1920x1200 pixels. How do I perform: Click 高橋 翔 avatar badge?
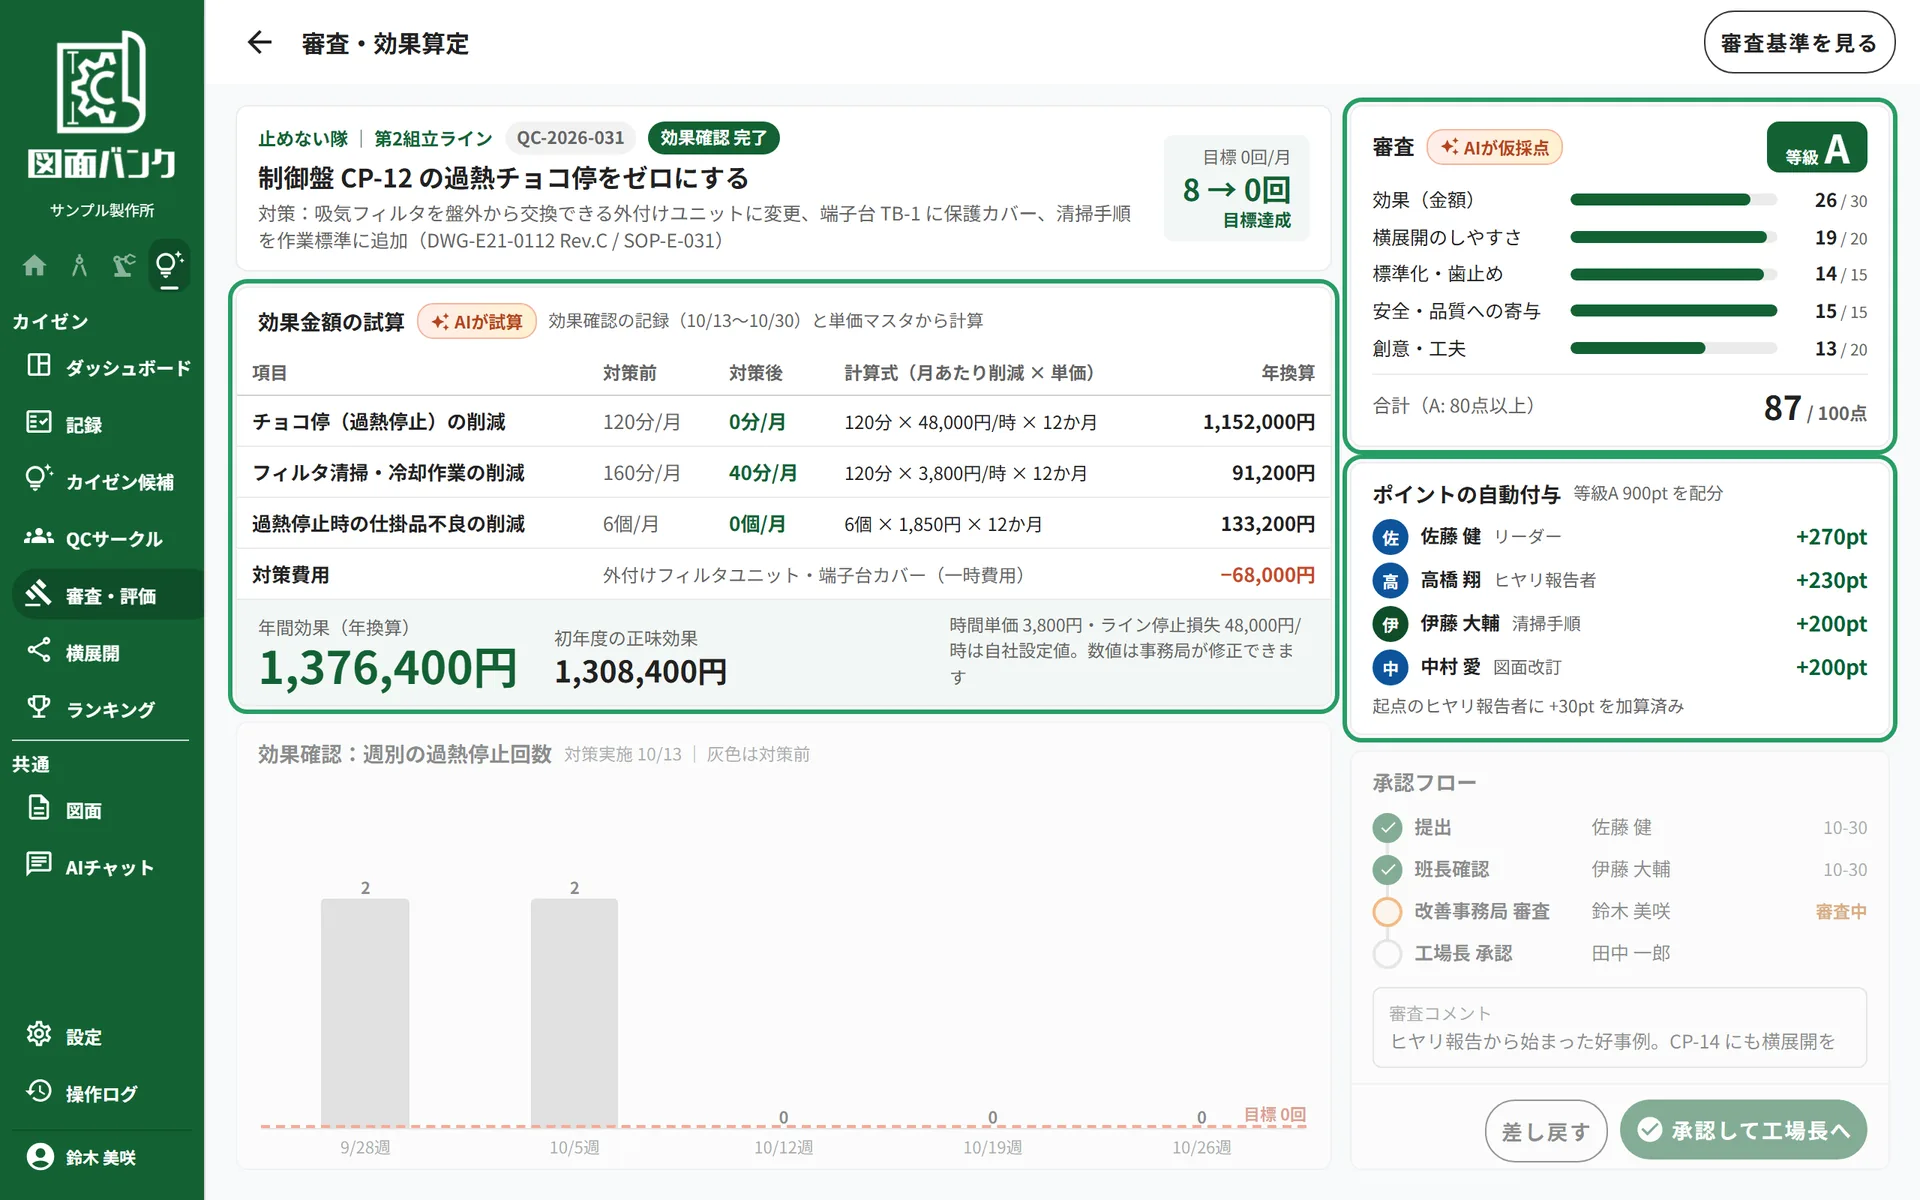point(1390,580)
